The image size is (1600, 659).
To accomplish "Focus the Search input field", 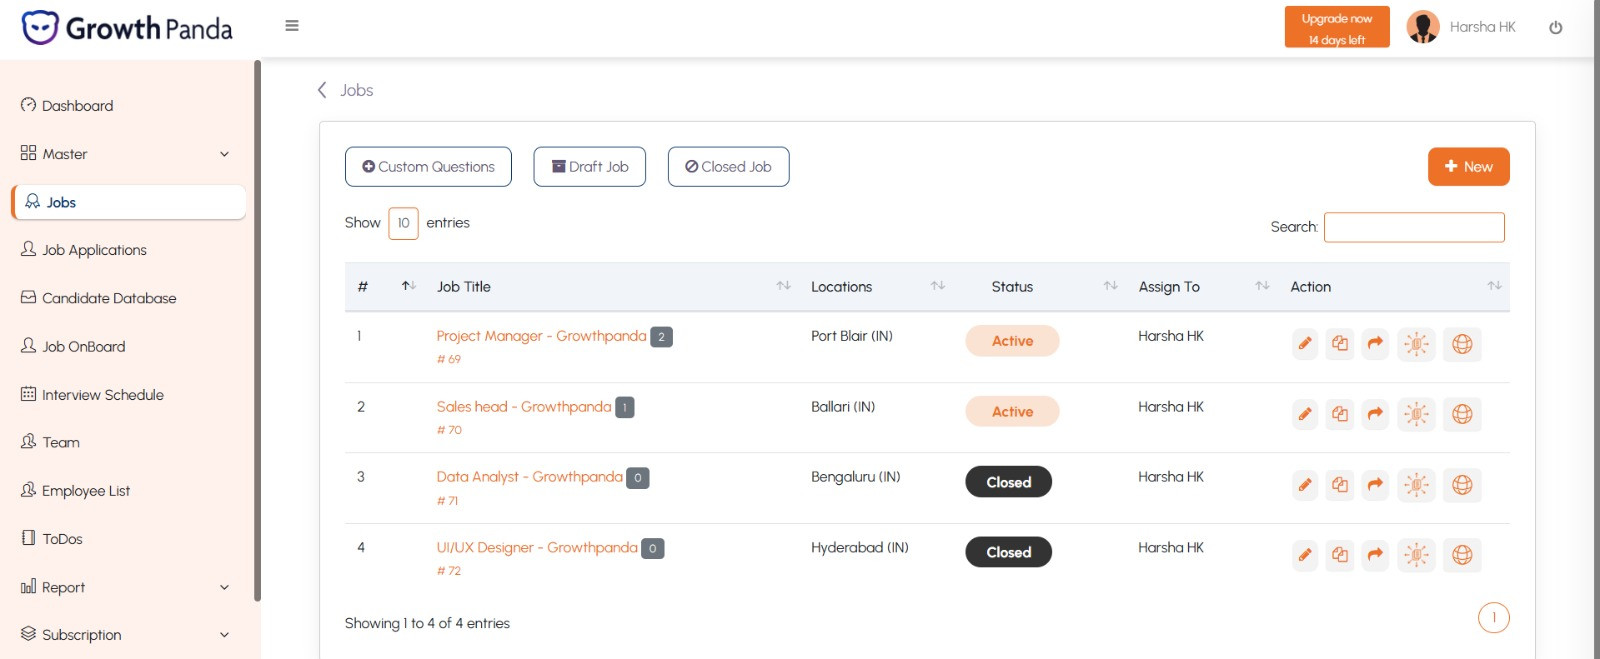I will pyautogui.click(x=1414, y=227).
